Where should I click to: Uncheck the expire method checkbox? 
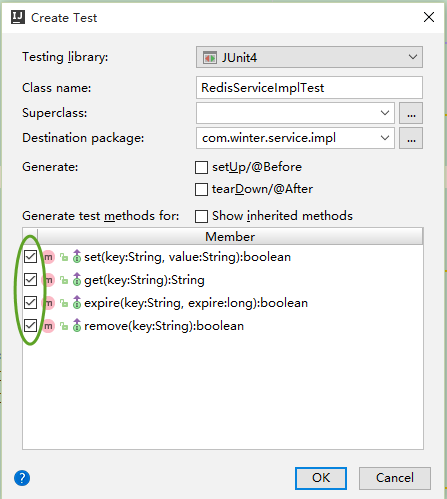point(30,303)
